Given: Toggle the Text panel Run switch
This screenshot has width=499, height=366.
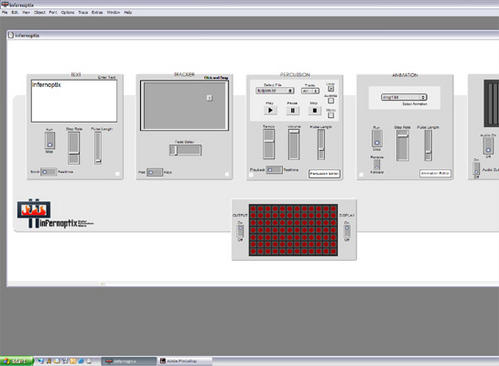Looking at the screenshot, I should tap(50, 140).
